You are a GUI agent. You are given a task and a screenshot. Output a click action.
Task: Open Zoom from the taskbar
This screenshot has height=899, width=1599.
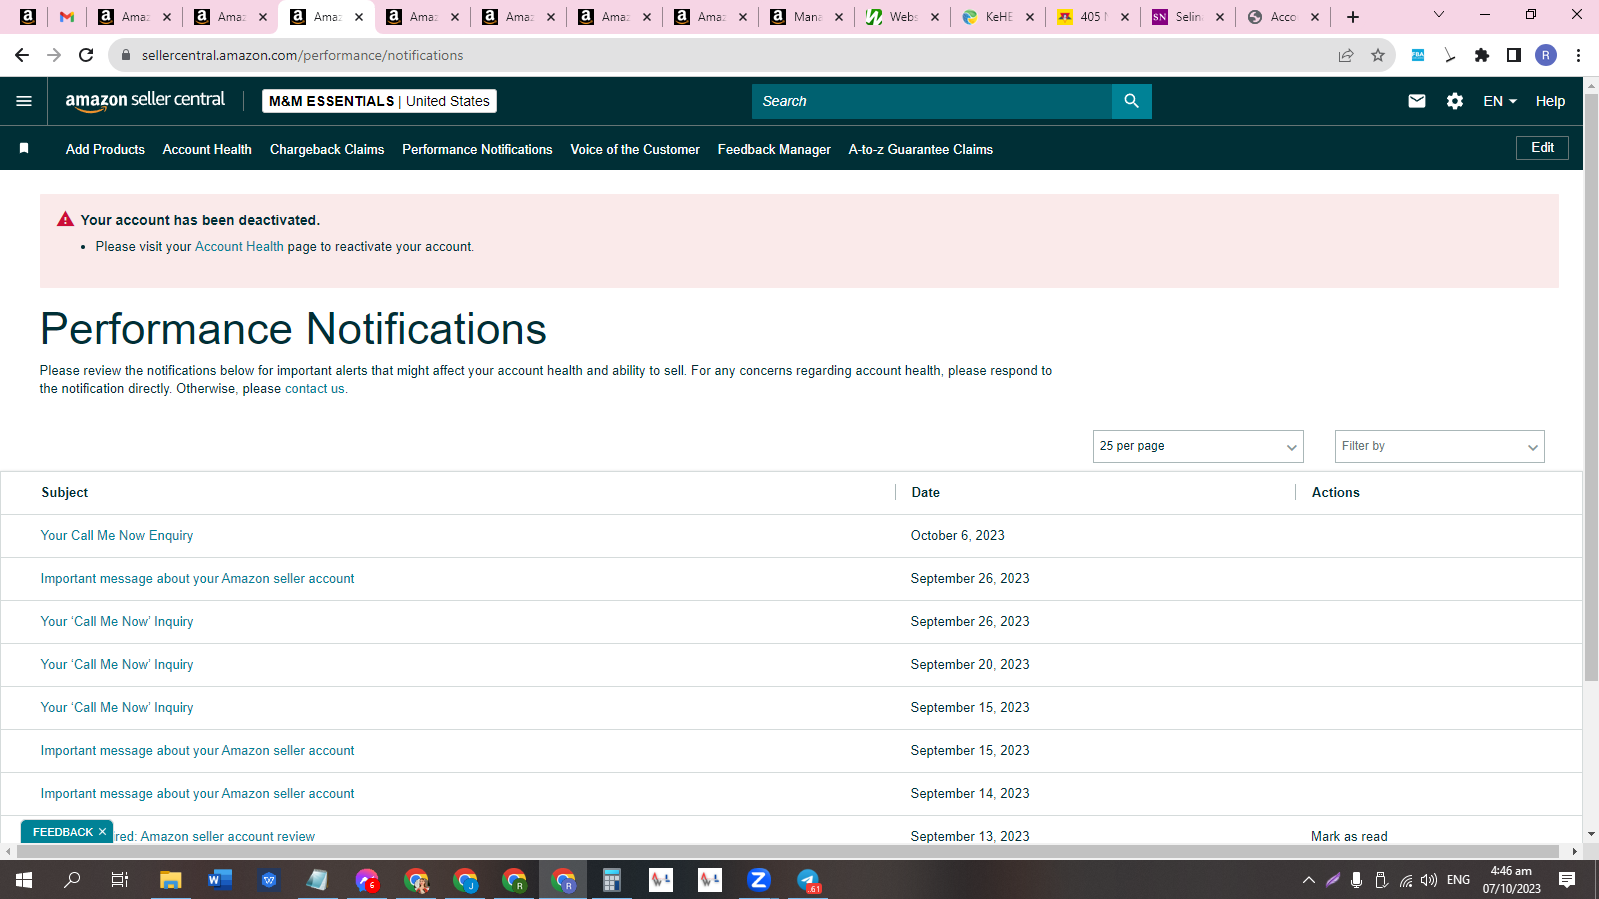click(758, 880)
